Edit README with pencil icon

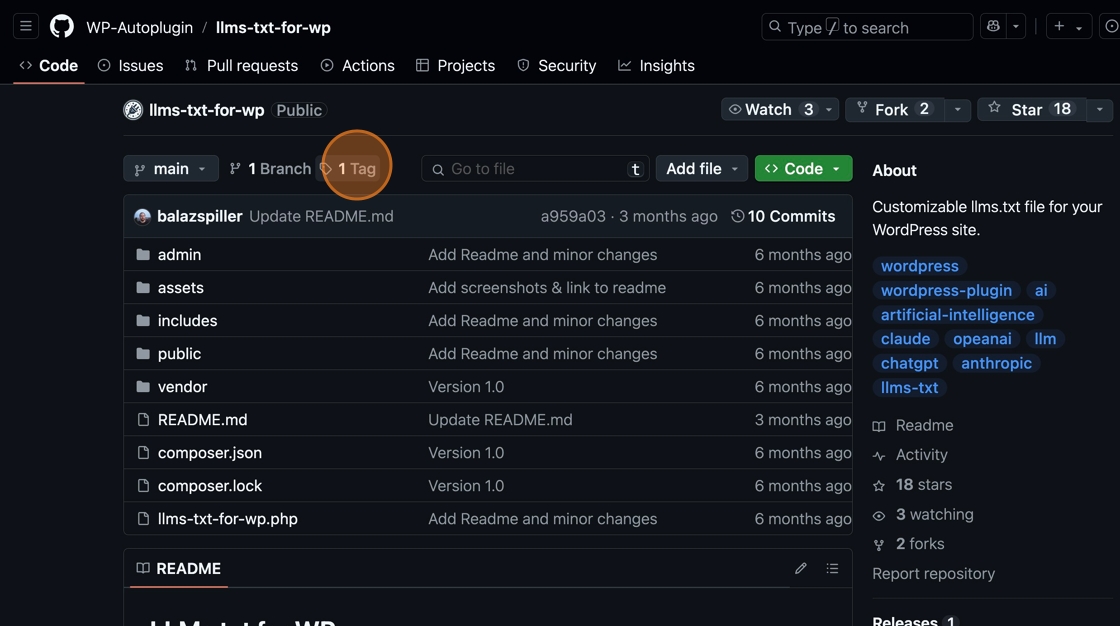[x=800, y=569]
